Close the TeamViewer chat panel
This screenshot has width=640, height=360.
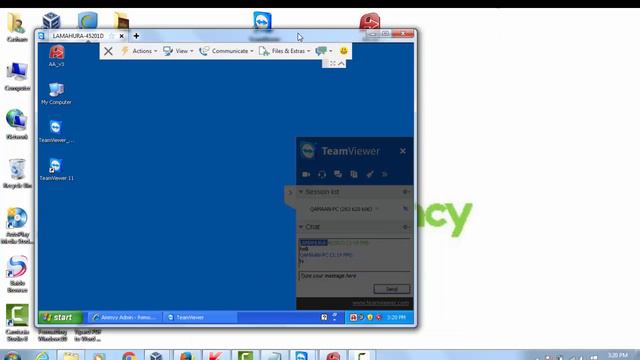click(403, 151)
